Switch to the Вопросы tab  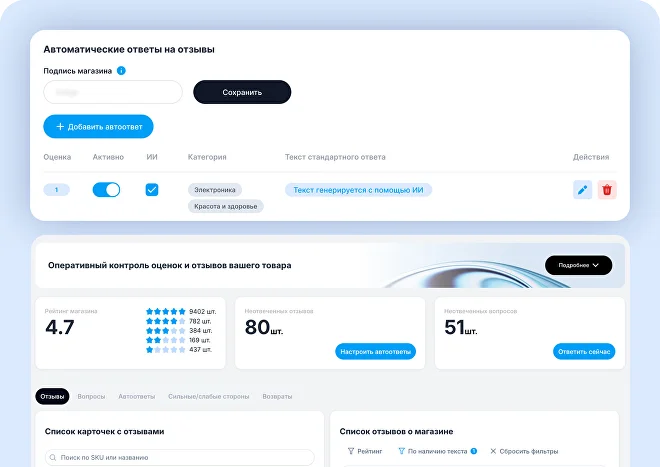click(x=91, y=396)
